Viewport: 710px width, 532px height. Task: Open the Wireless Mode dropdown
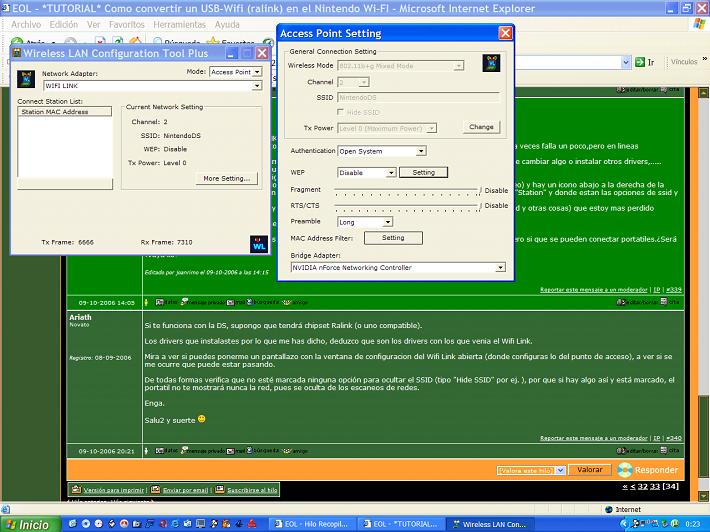[x=459, y=66]
